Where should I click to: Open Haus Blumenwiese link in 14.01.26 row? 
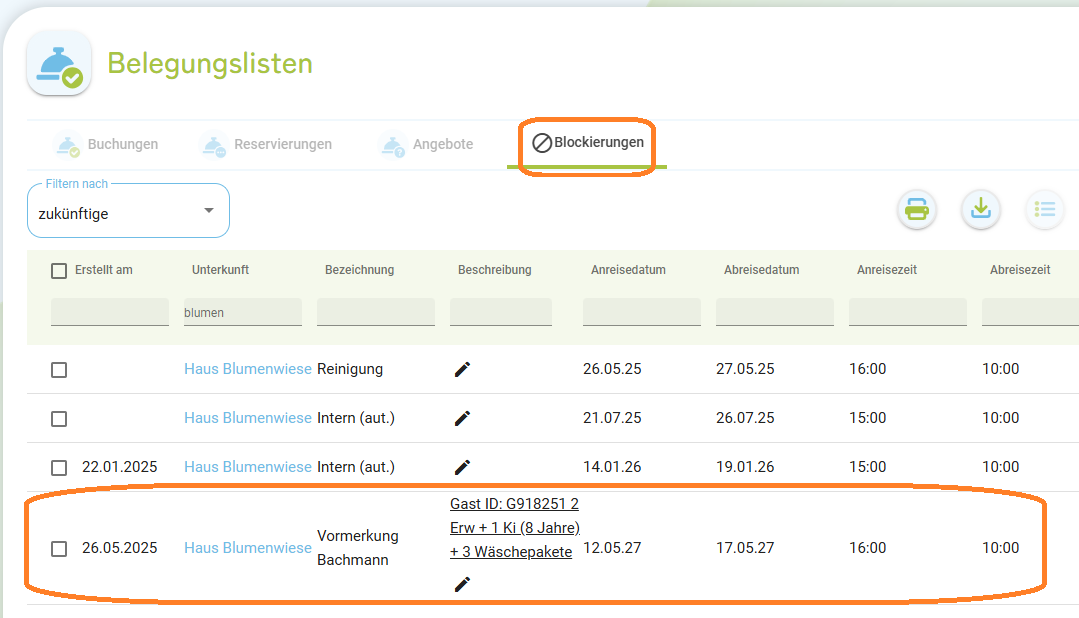tap(248, 467)
